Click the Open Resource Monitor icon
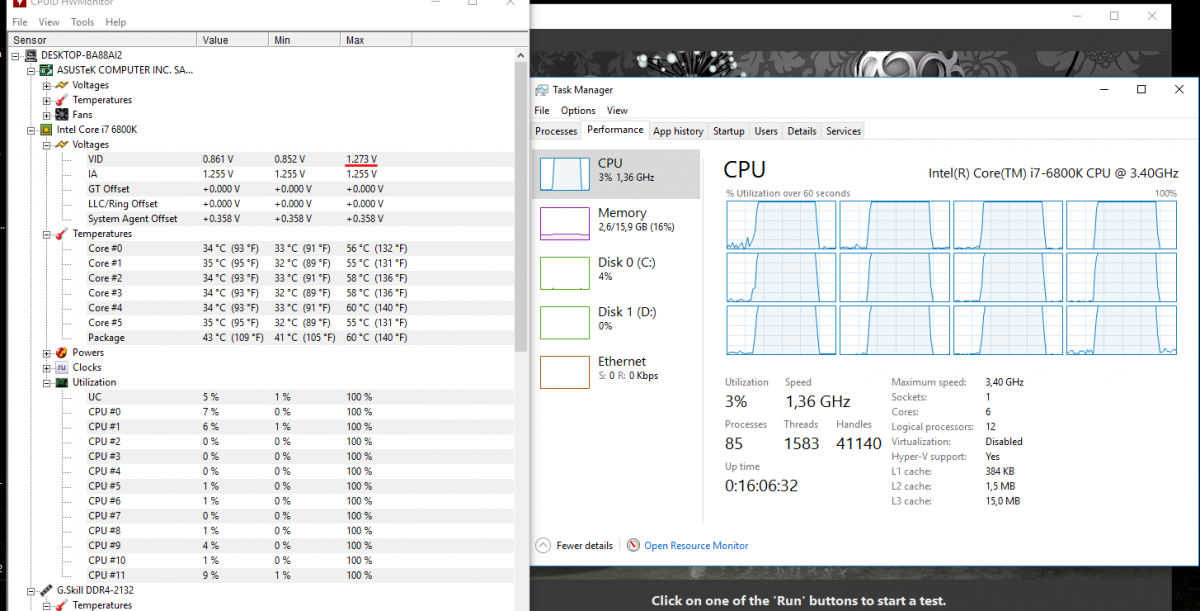This screenshot has width=1200, height=611. point(633,545)
